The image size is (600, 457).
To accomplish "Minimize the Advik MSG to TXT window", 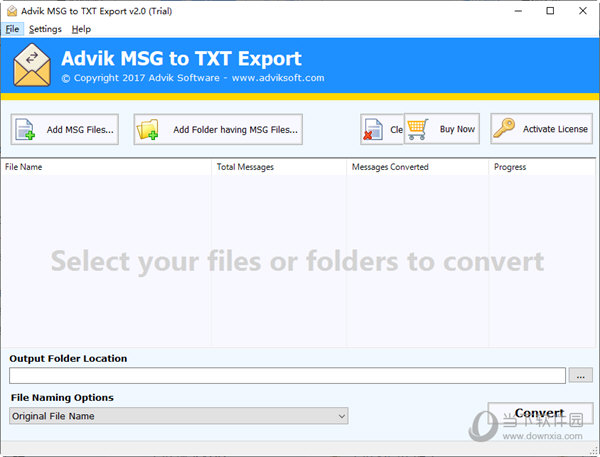I will click(518, 11).
